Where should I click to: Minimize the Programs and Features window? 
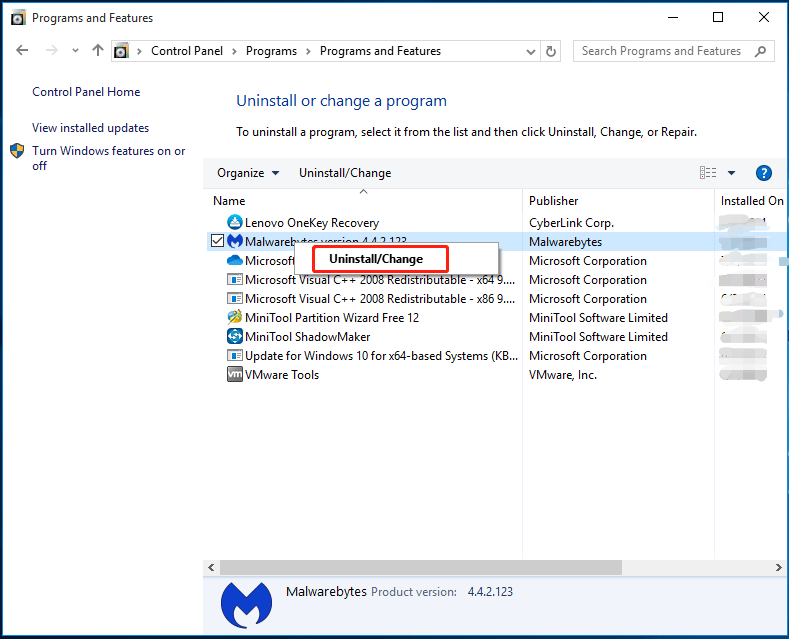tap(673, 18)
